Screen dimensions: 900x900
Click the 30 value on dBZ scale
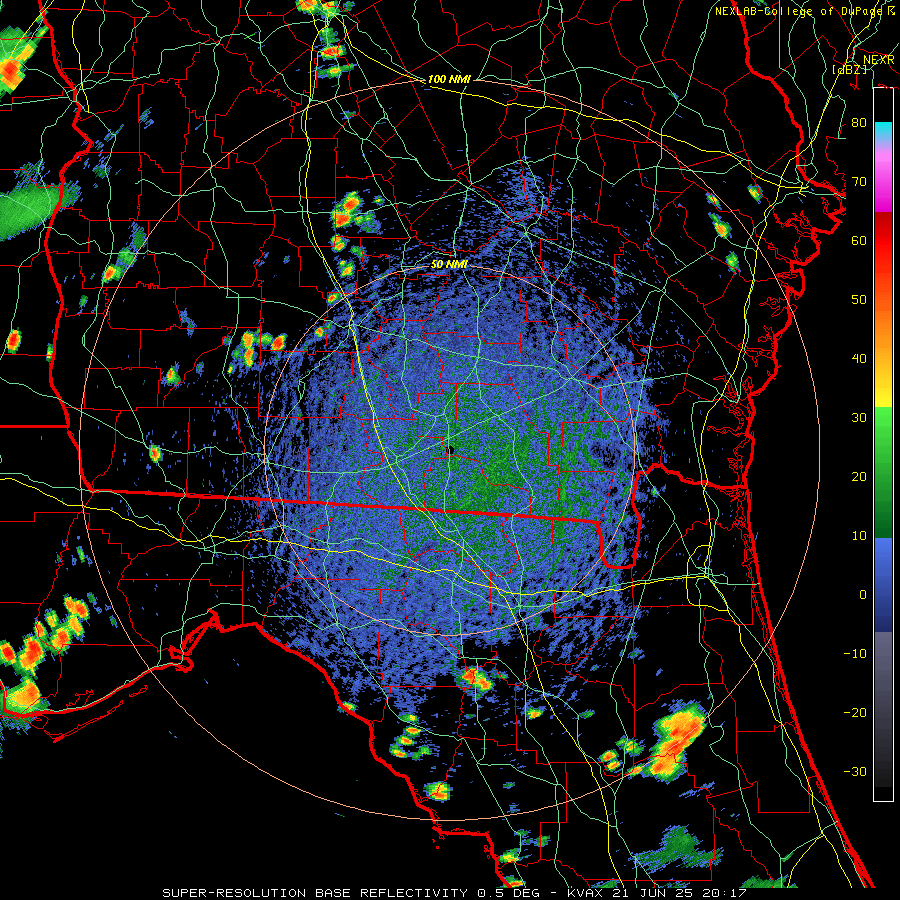pyautogui.click(x=859, y=418)
